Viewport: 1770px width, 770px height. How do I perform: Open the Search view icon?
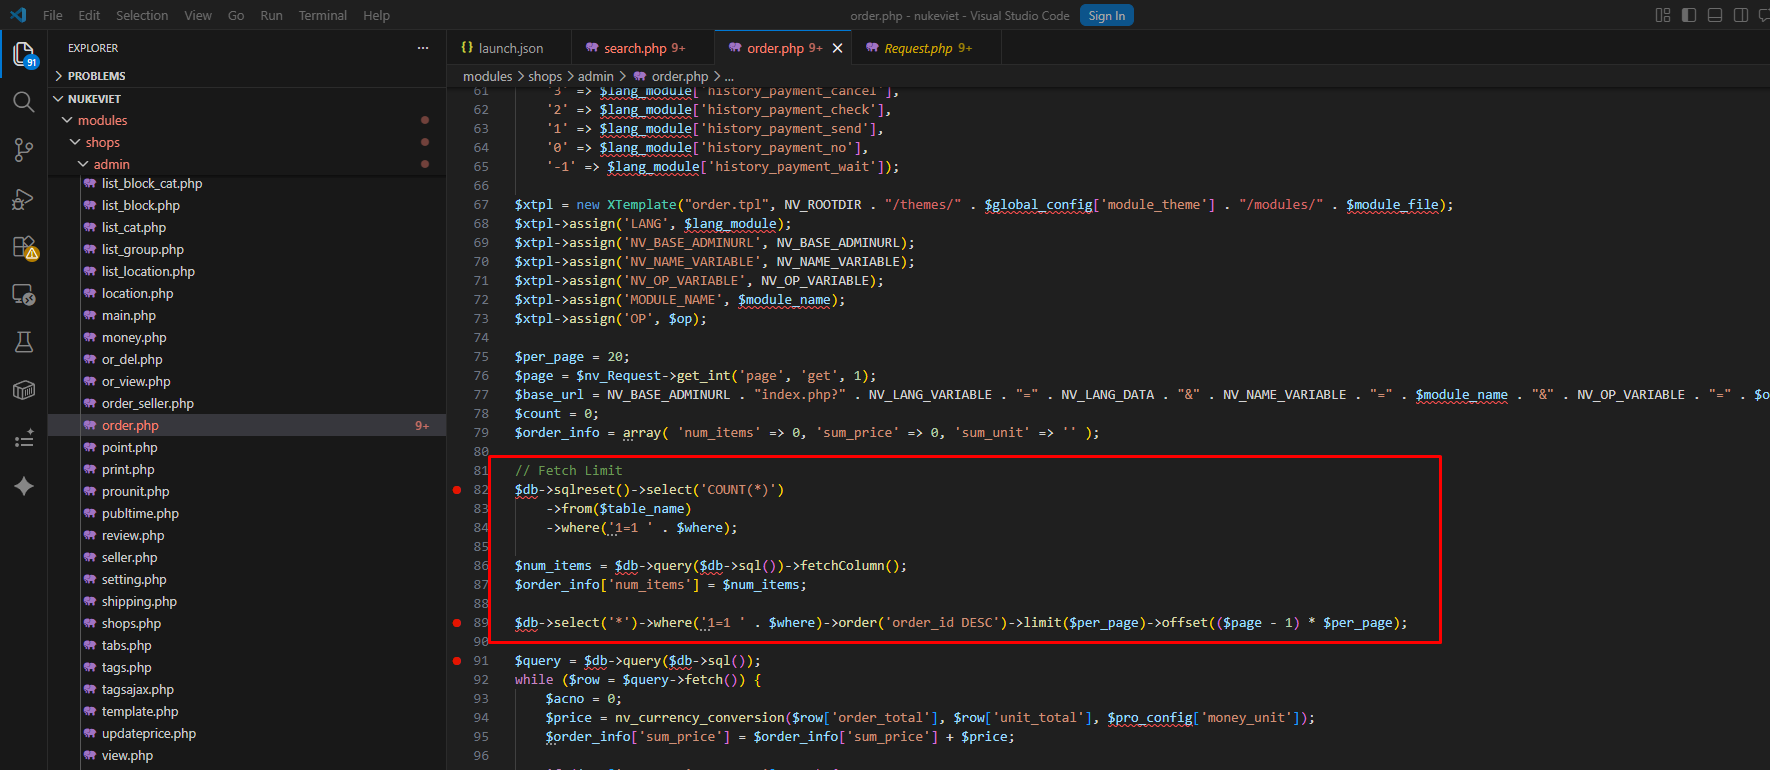(x=24, y=102)
